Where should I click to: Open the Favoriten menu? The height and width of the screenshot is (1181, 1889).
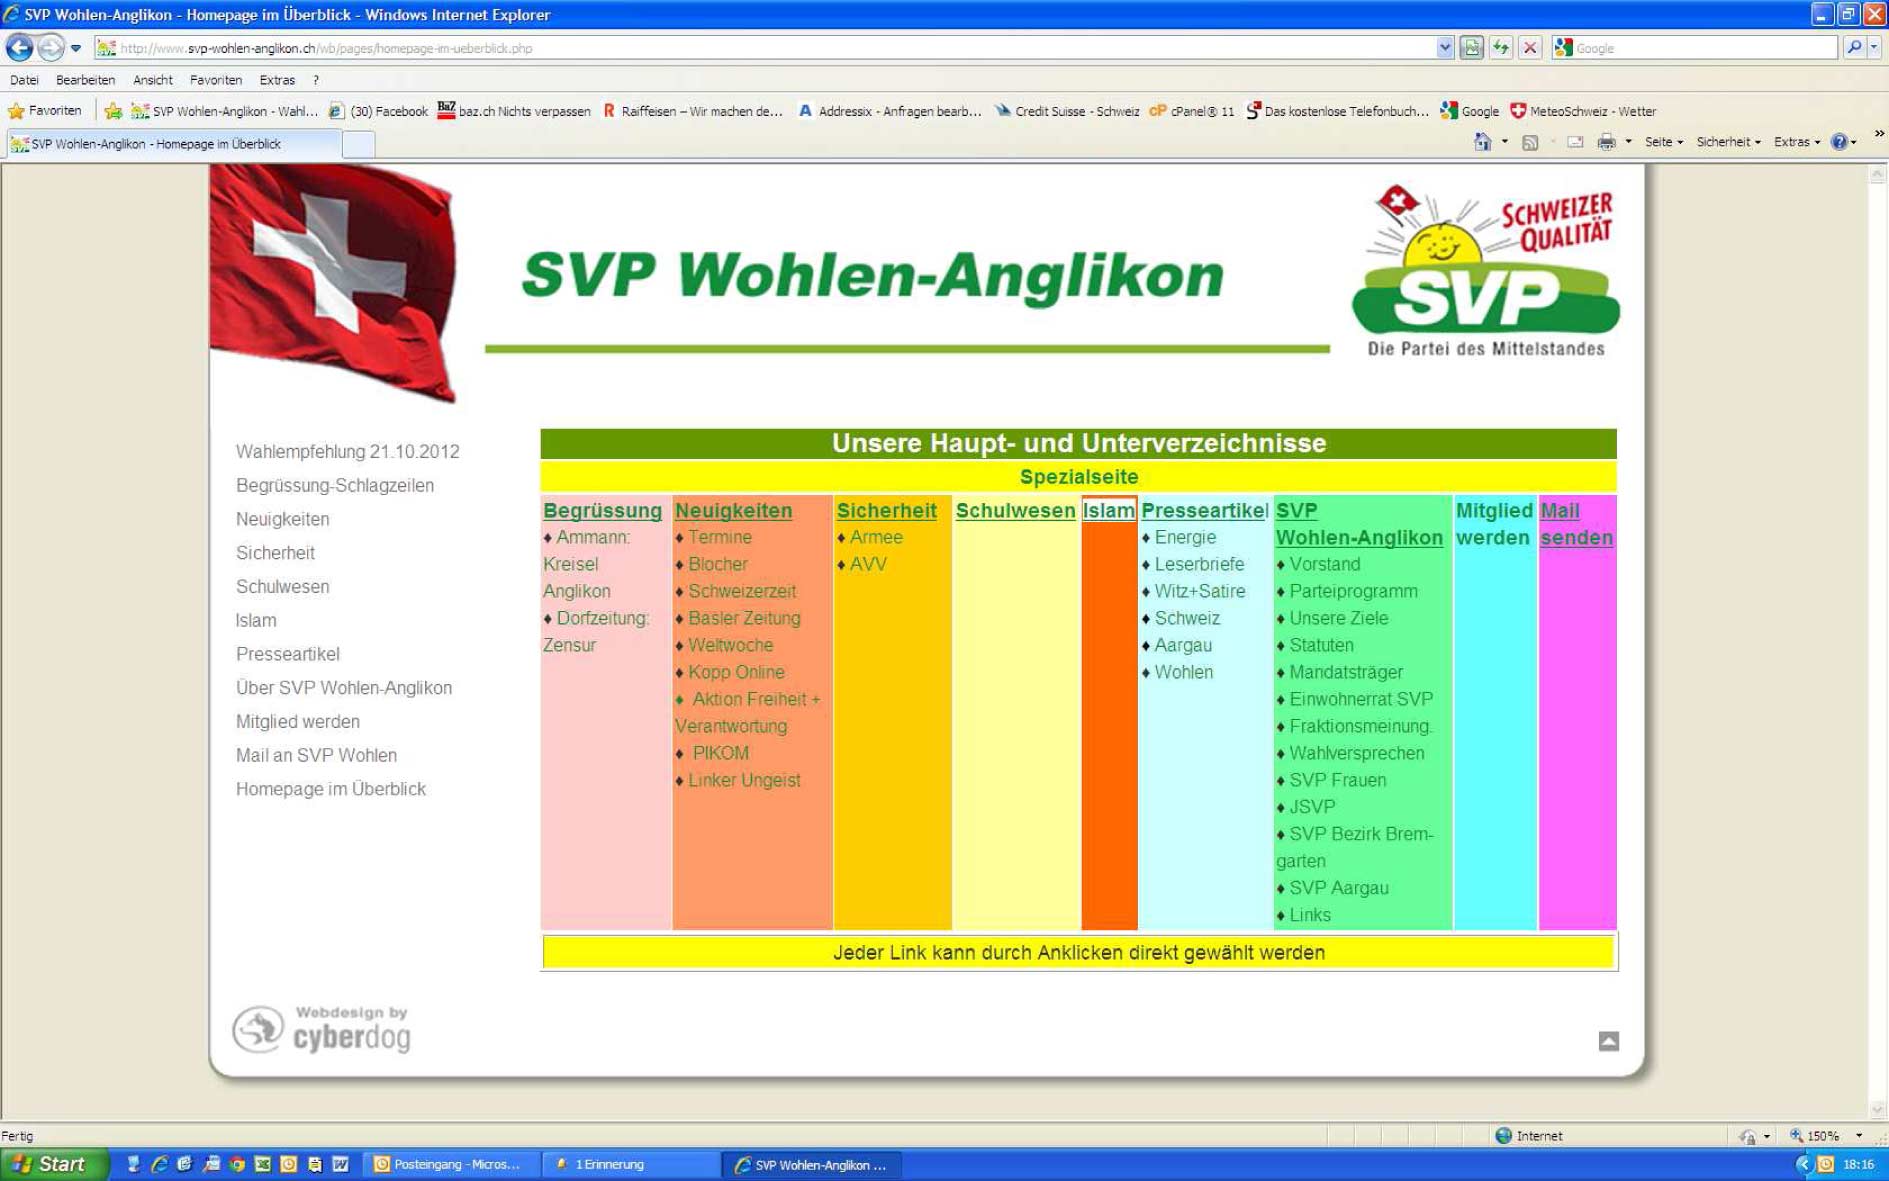pos(215,80)
